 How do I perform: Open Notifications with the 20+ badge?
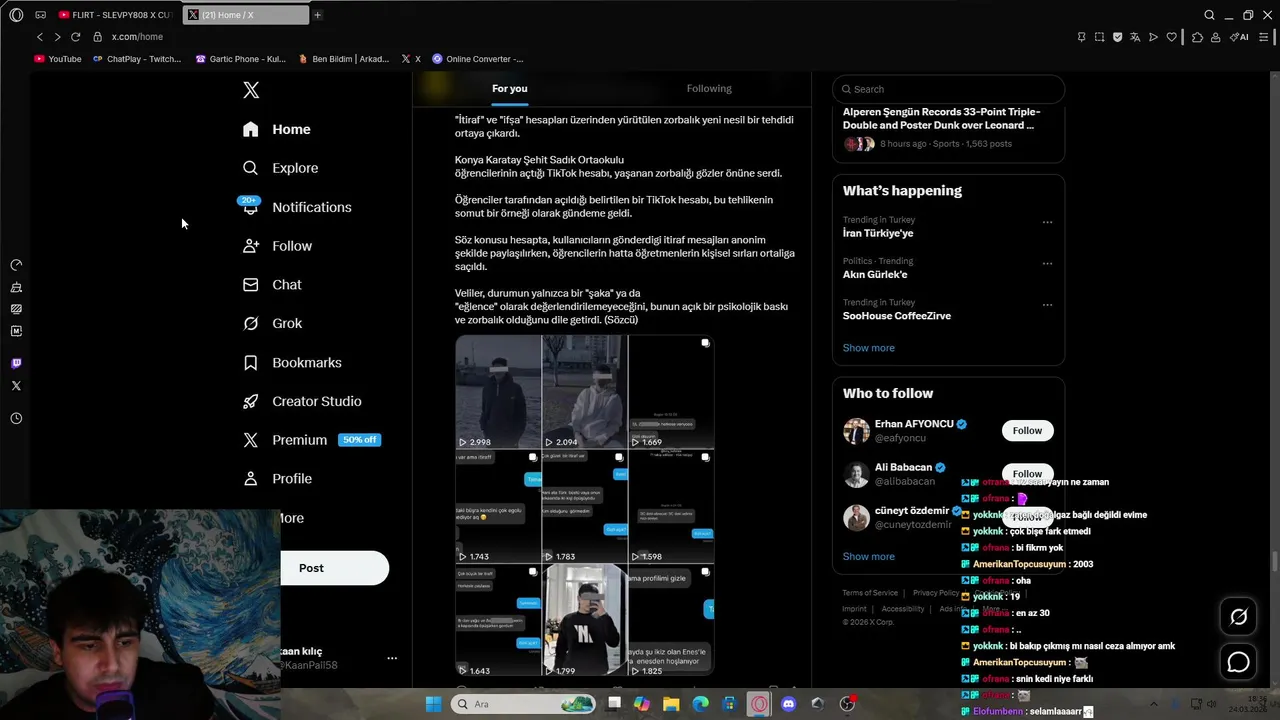click(x=296, y=207)
